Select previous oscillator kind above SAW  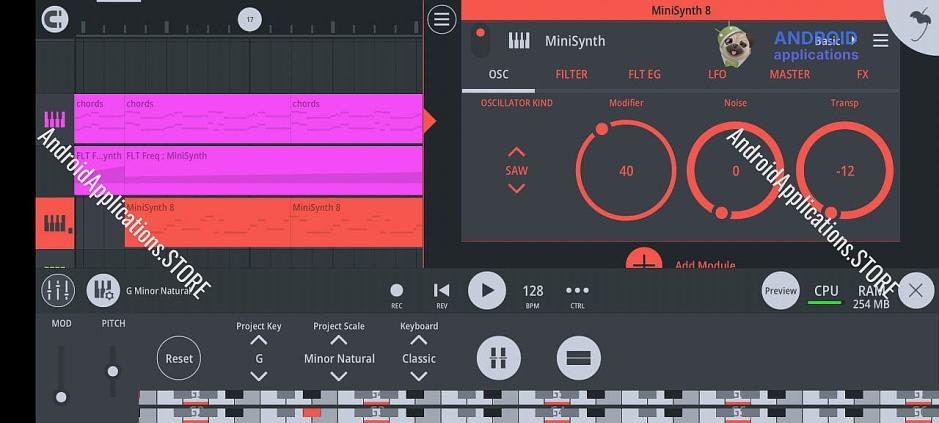[516, 152]
